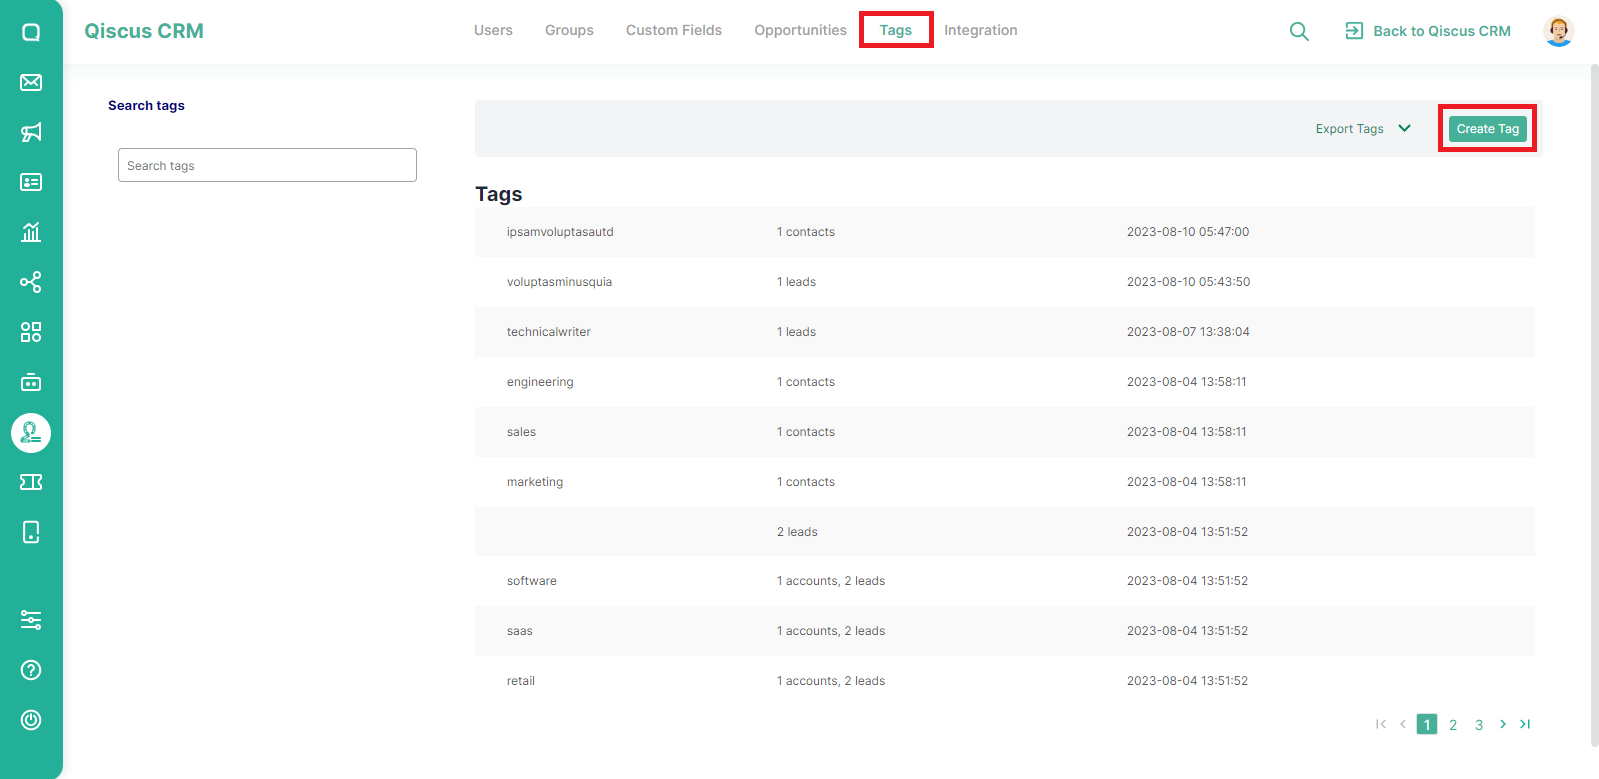Screen dimensions: 1599x779
Task: Open the ticket icon in sidebar
Action: pos(31,482)
